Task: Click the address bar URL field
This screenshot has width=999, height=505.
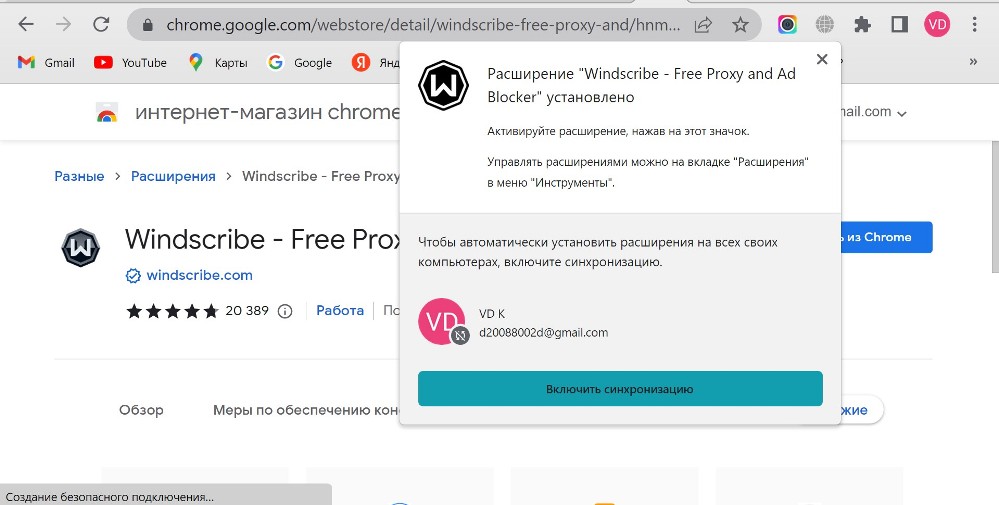Action: [x=422, y=25]
